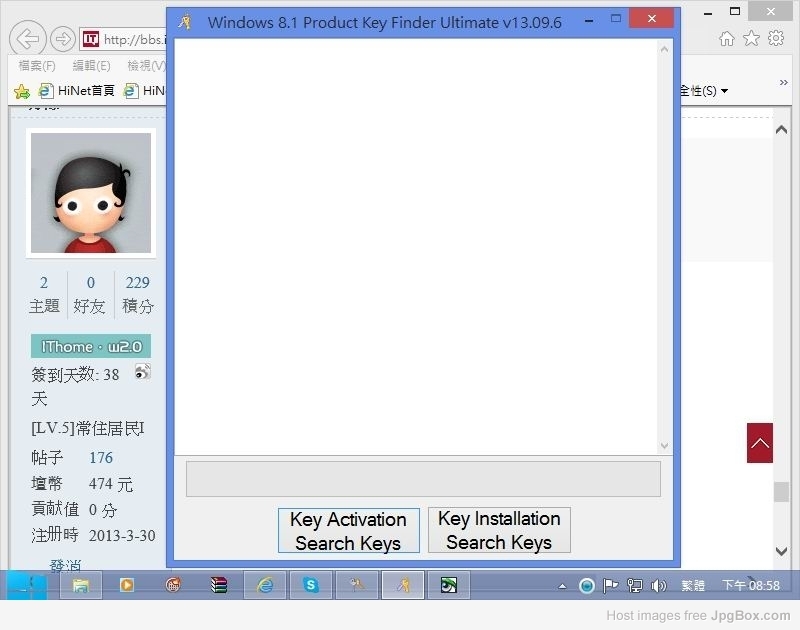Open the favorites star in the browser

[751, 39]
